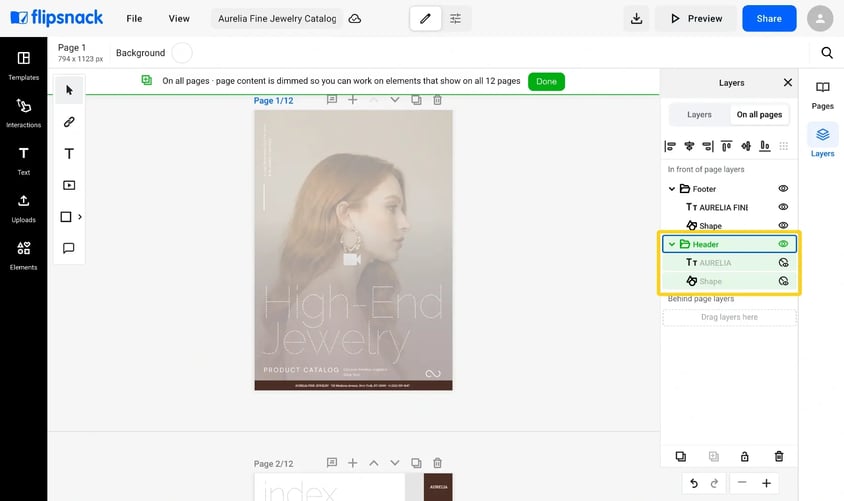The height and width of the screenshot is (501, 844).
Task: Delete Page 1/12
Action: pyautogui.click(x=438, y=100)
